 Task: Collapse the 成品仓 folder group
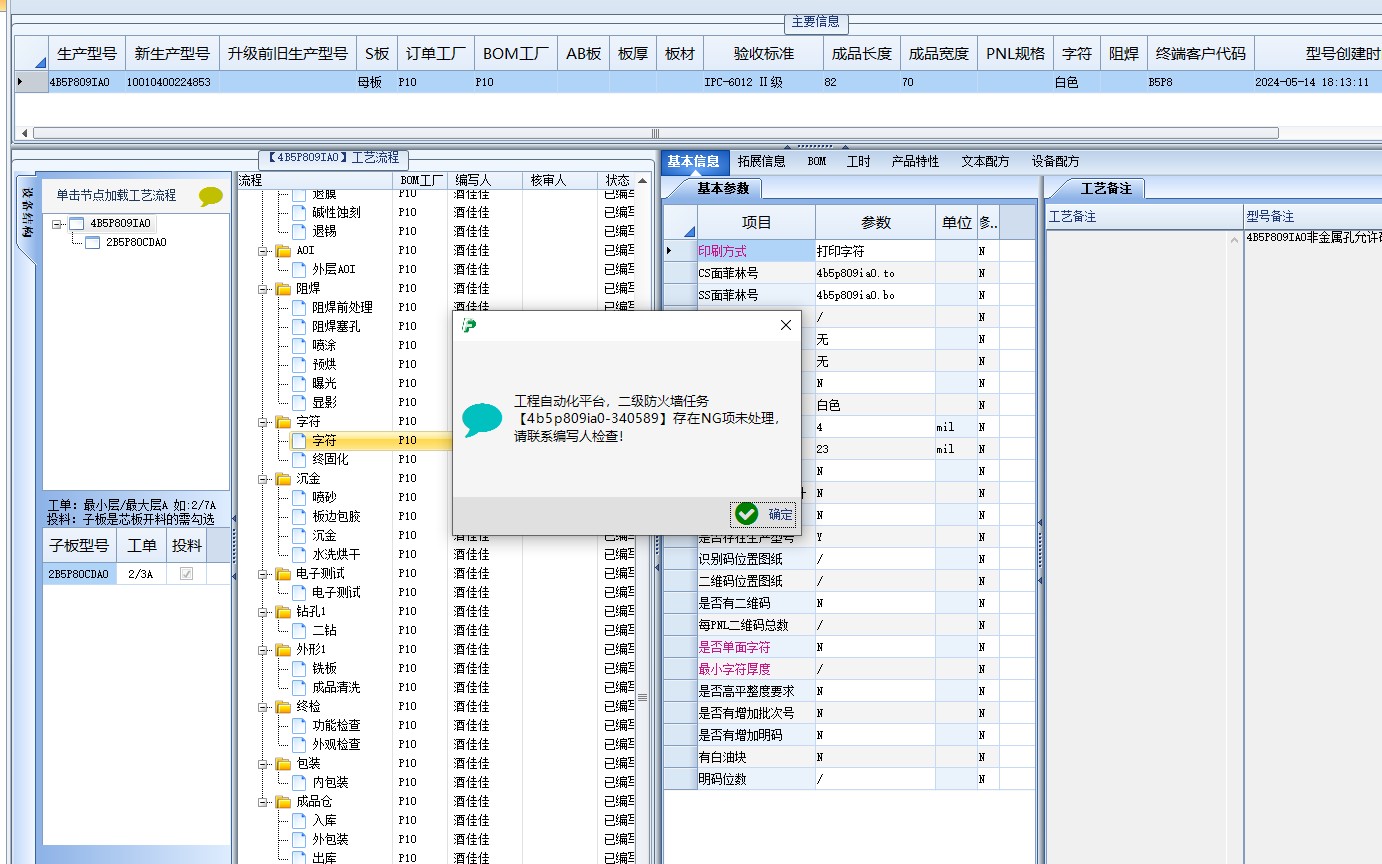(x=263, y=801)
